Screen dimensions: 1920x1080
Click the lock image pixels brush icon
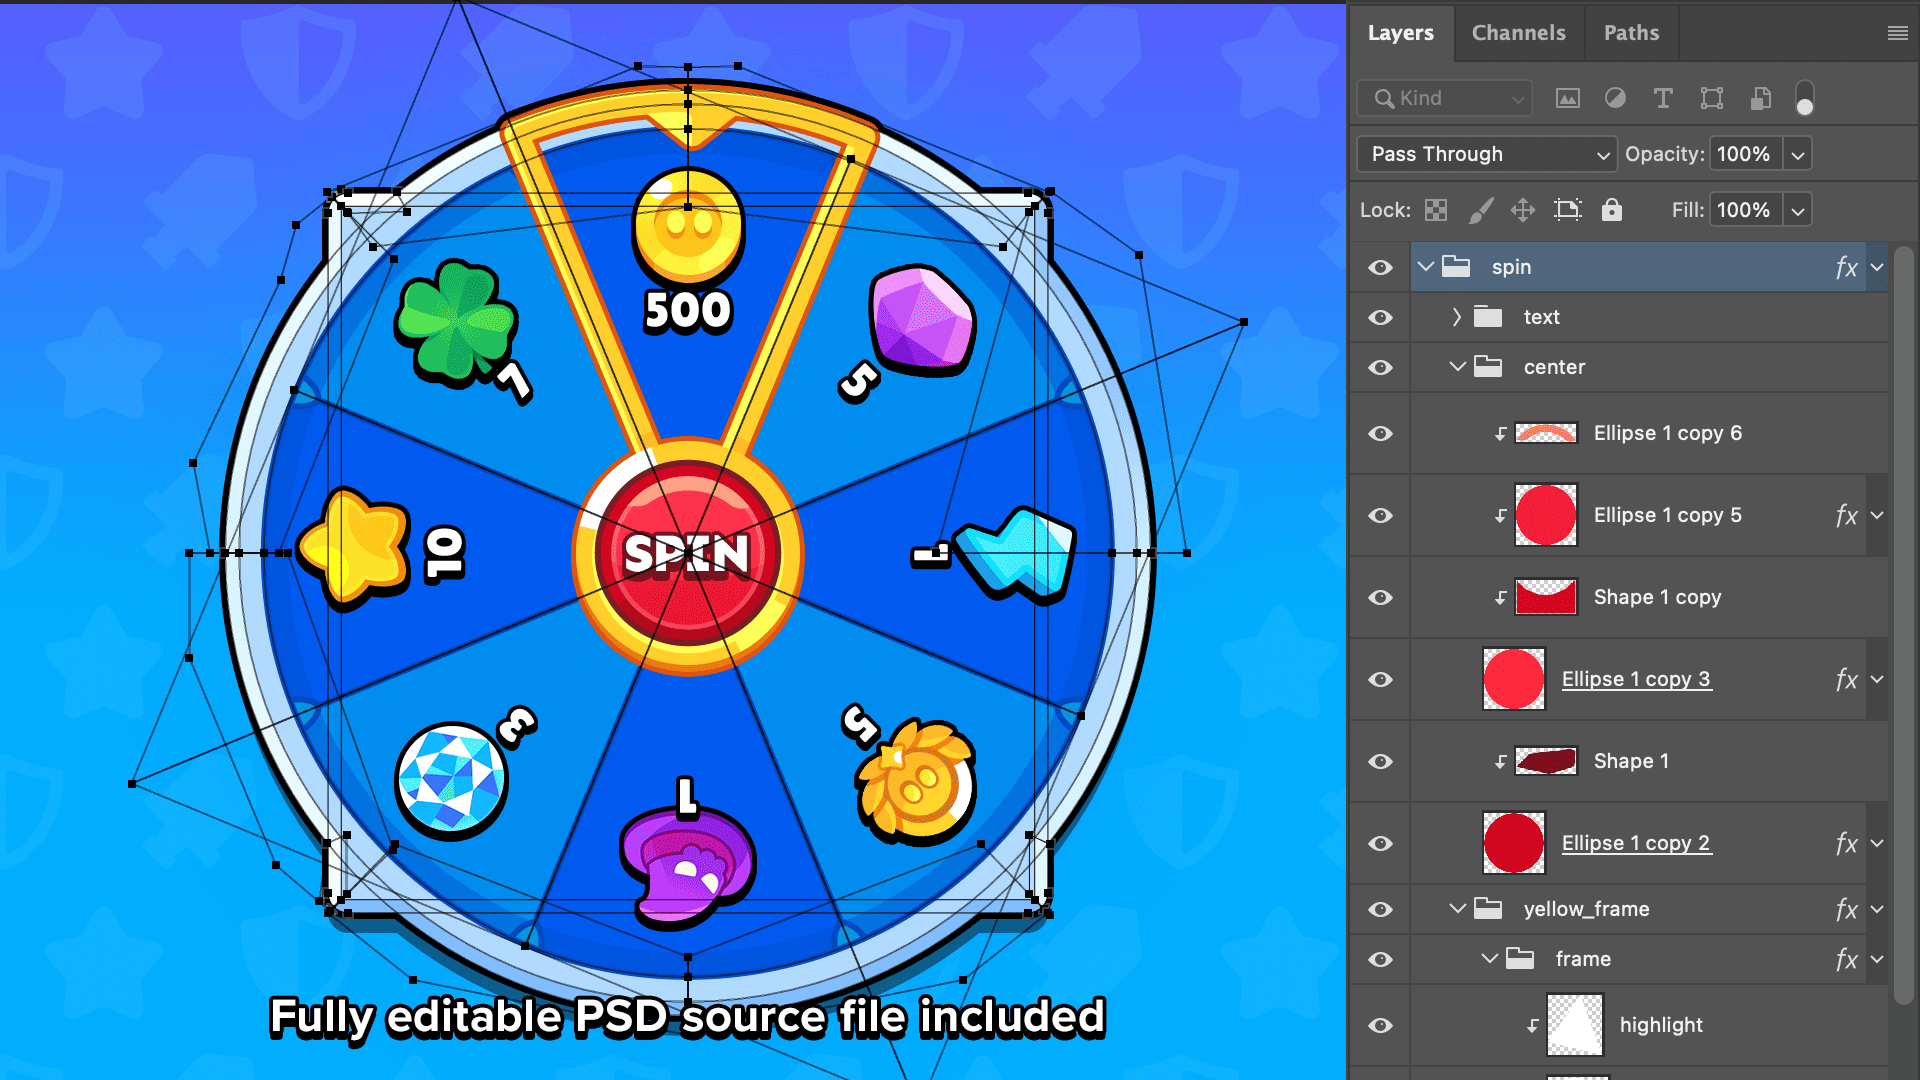[1480, 210]
